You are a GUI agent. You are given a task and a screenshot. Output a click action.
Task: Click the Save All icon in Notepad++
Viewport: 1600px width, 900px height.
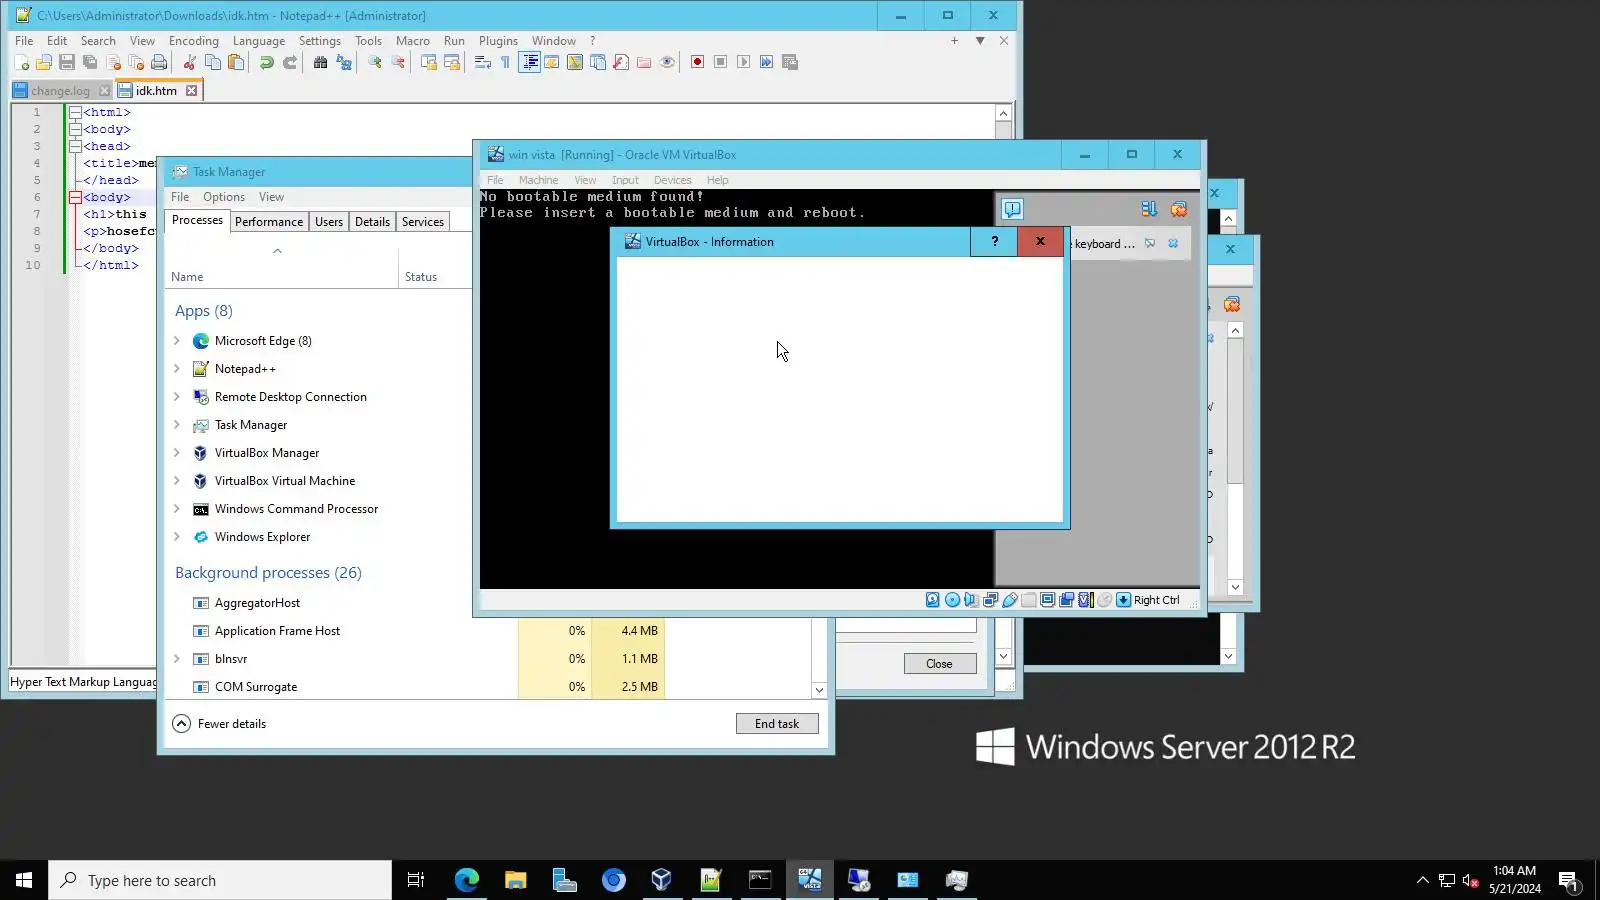pyautogui.click(x=90, y=62)
